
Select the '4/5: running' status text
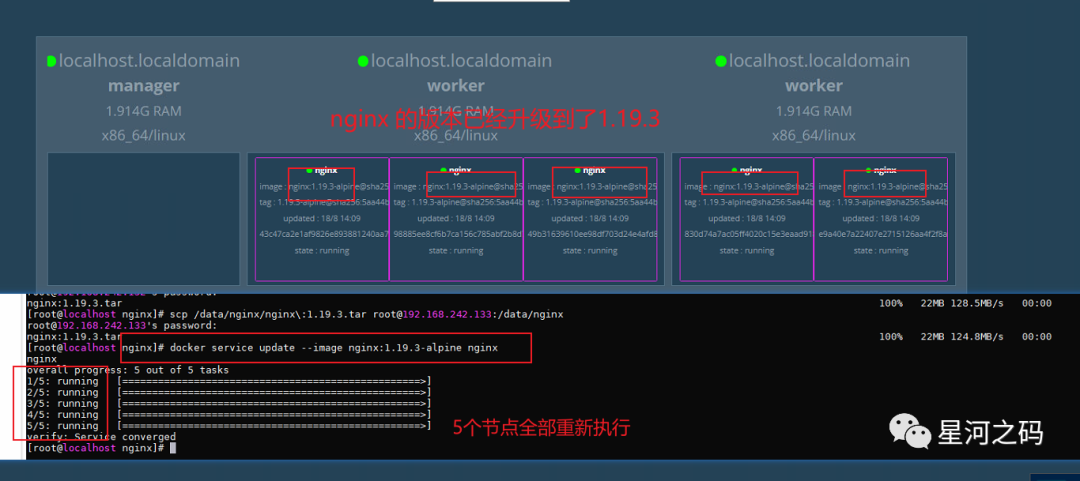point(62,415)
